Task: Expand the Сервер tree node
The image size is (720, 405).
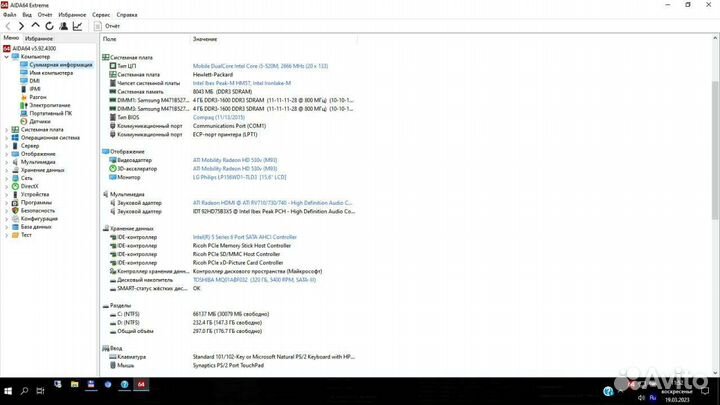Action: pyautogui.click(x=6, y=146)
